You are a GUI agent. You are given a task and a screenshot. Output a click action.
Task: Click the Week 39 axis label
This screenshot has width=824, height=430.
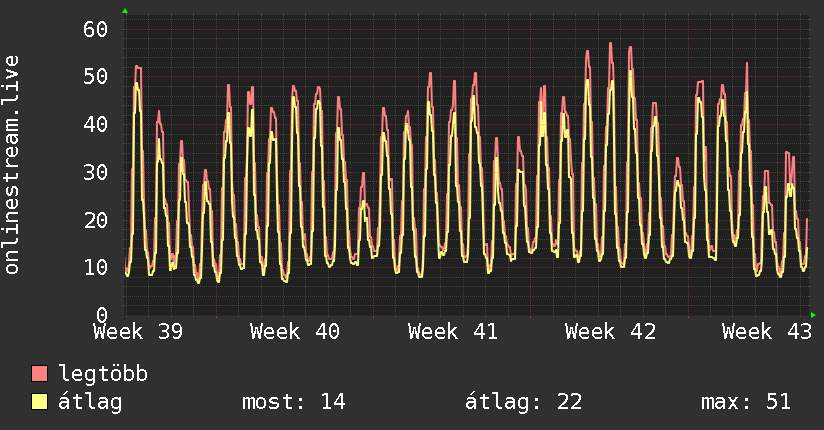pos(138,332)
